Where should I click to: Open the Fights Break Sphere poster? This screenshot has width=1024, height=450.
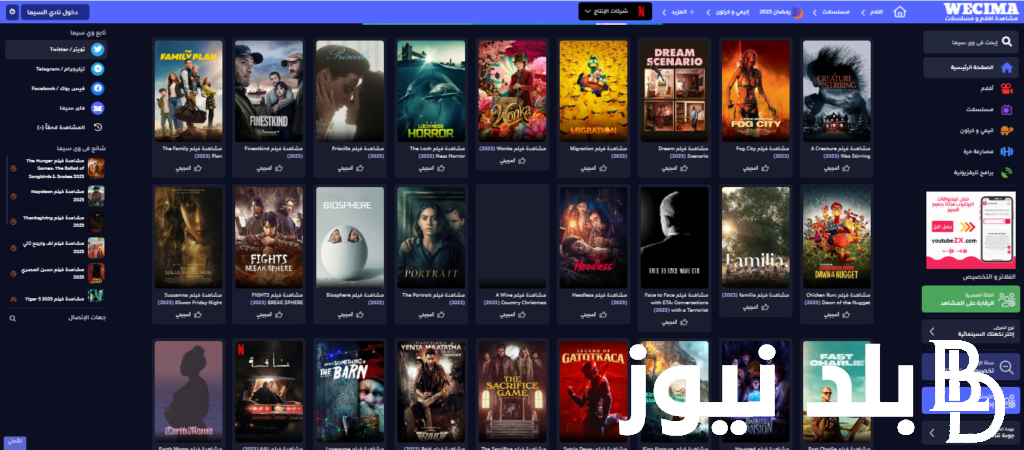[269, 237]
